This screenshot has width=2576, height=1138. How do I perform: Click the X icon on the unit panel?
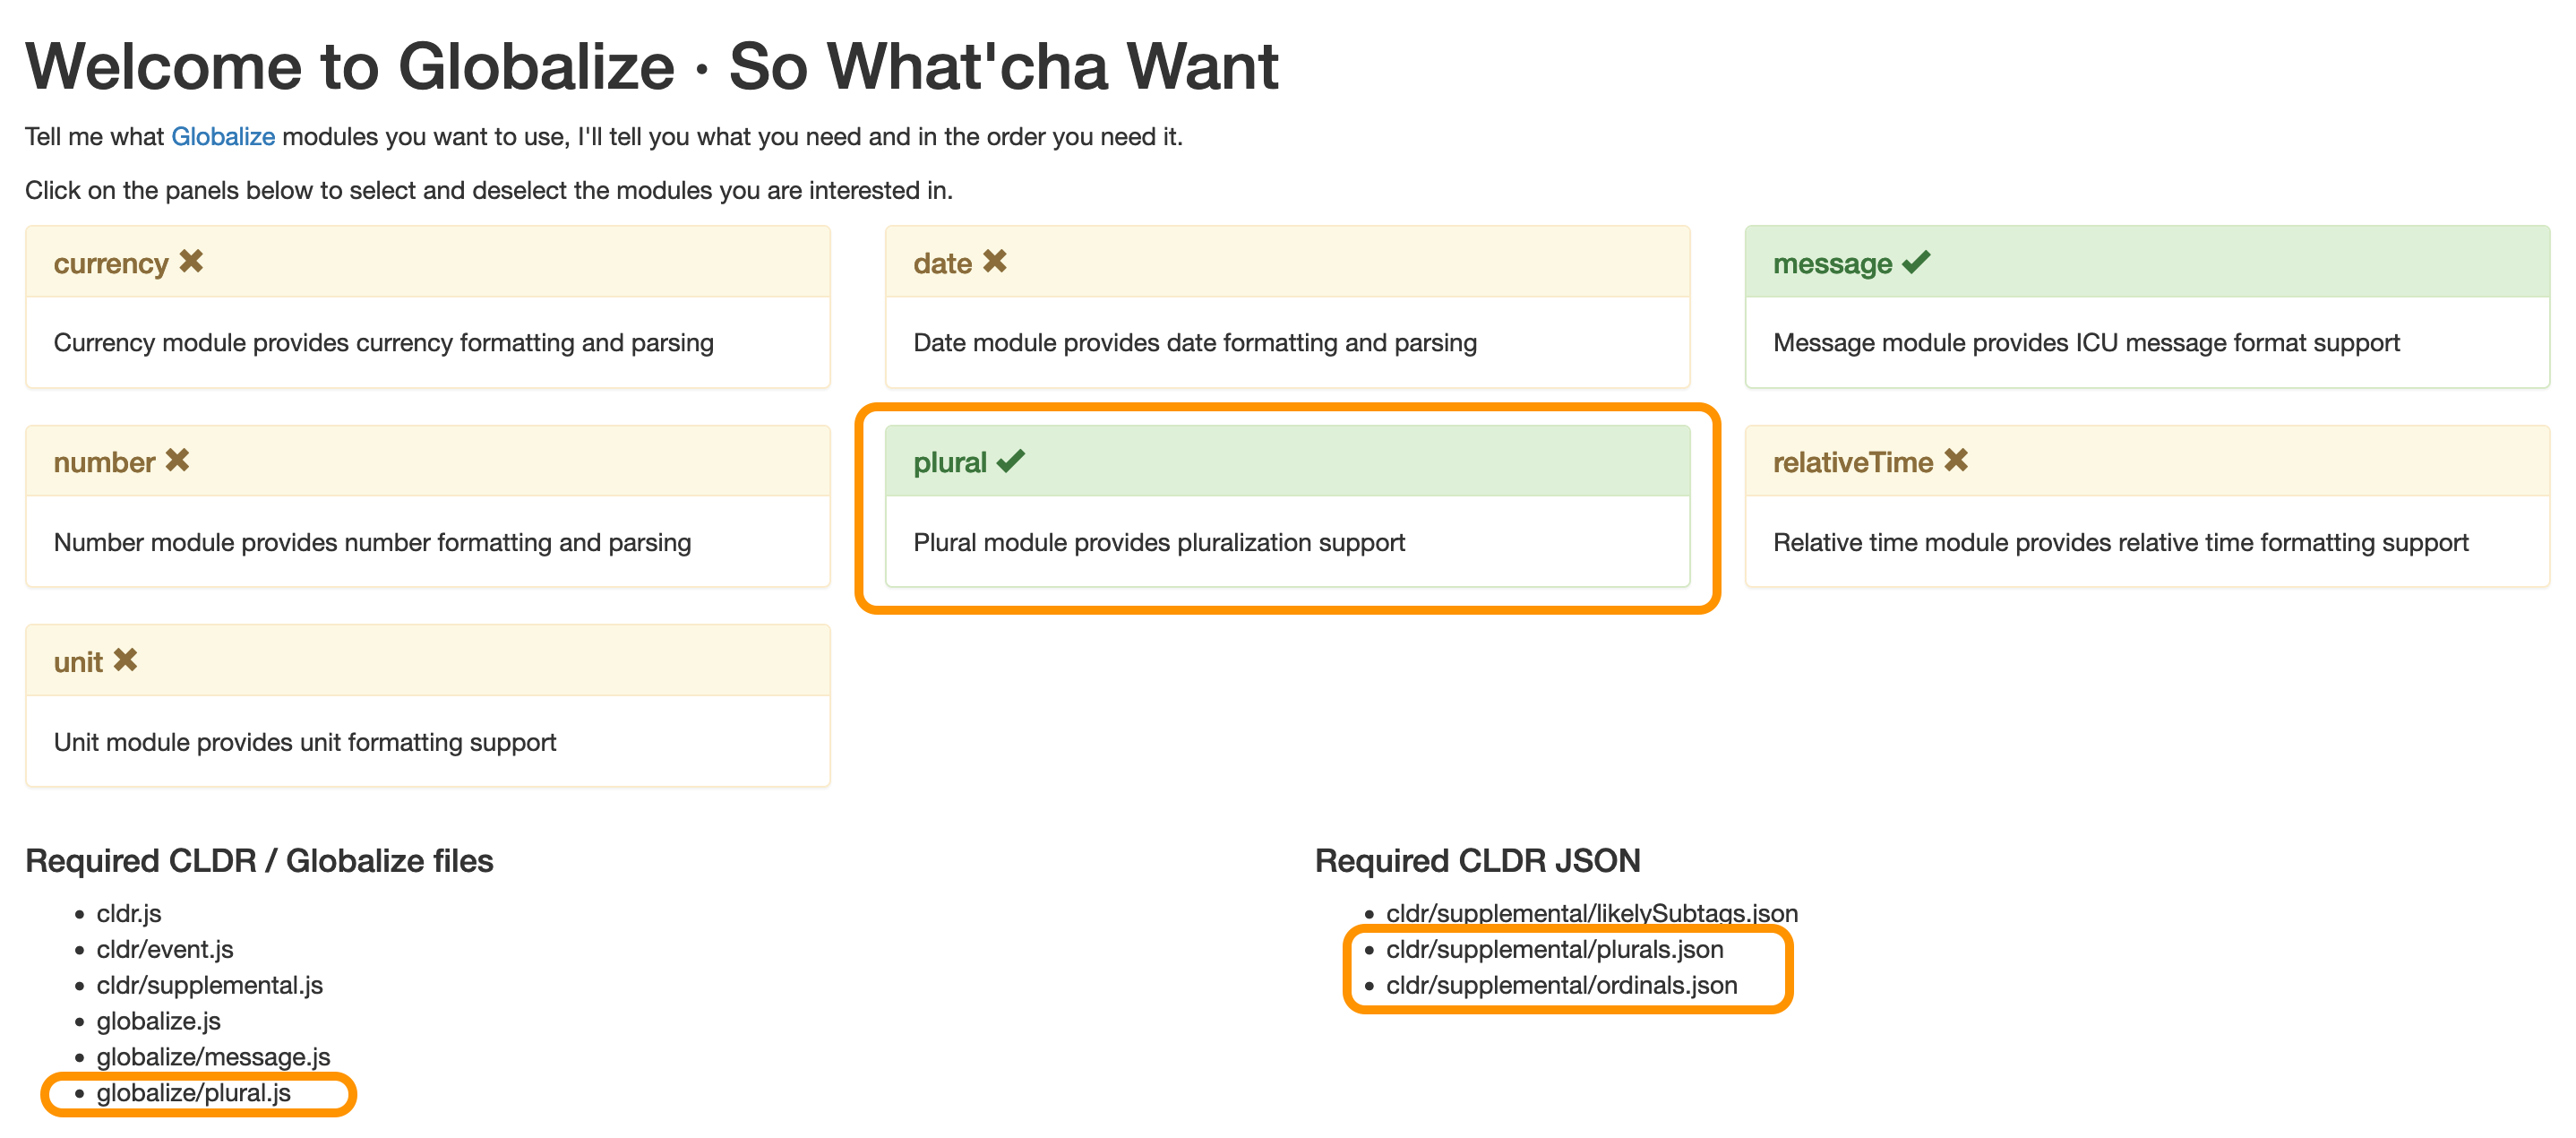click(x=126, y=660)
